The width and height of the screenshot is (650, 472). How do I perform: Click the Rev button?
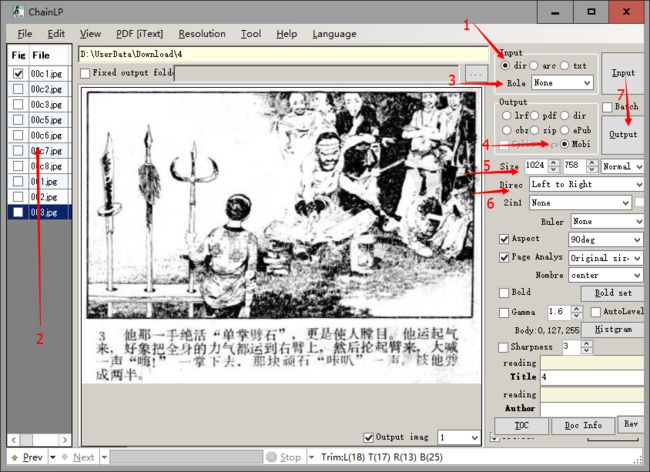[x=631, y=424]
